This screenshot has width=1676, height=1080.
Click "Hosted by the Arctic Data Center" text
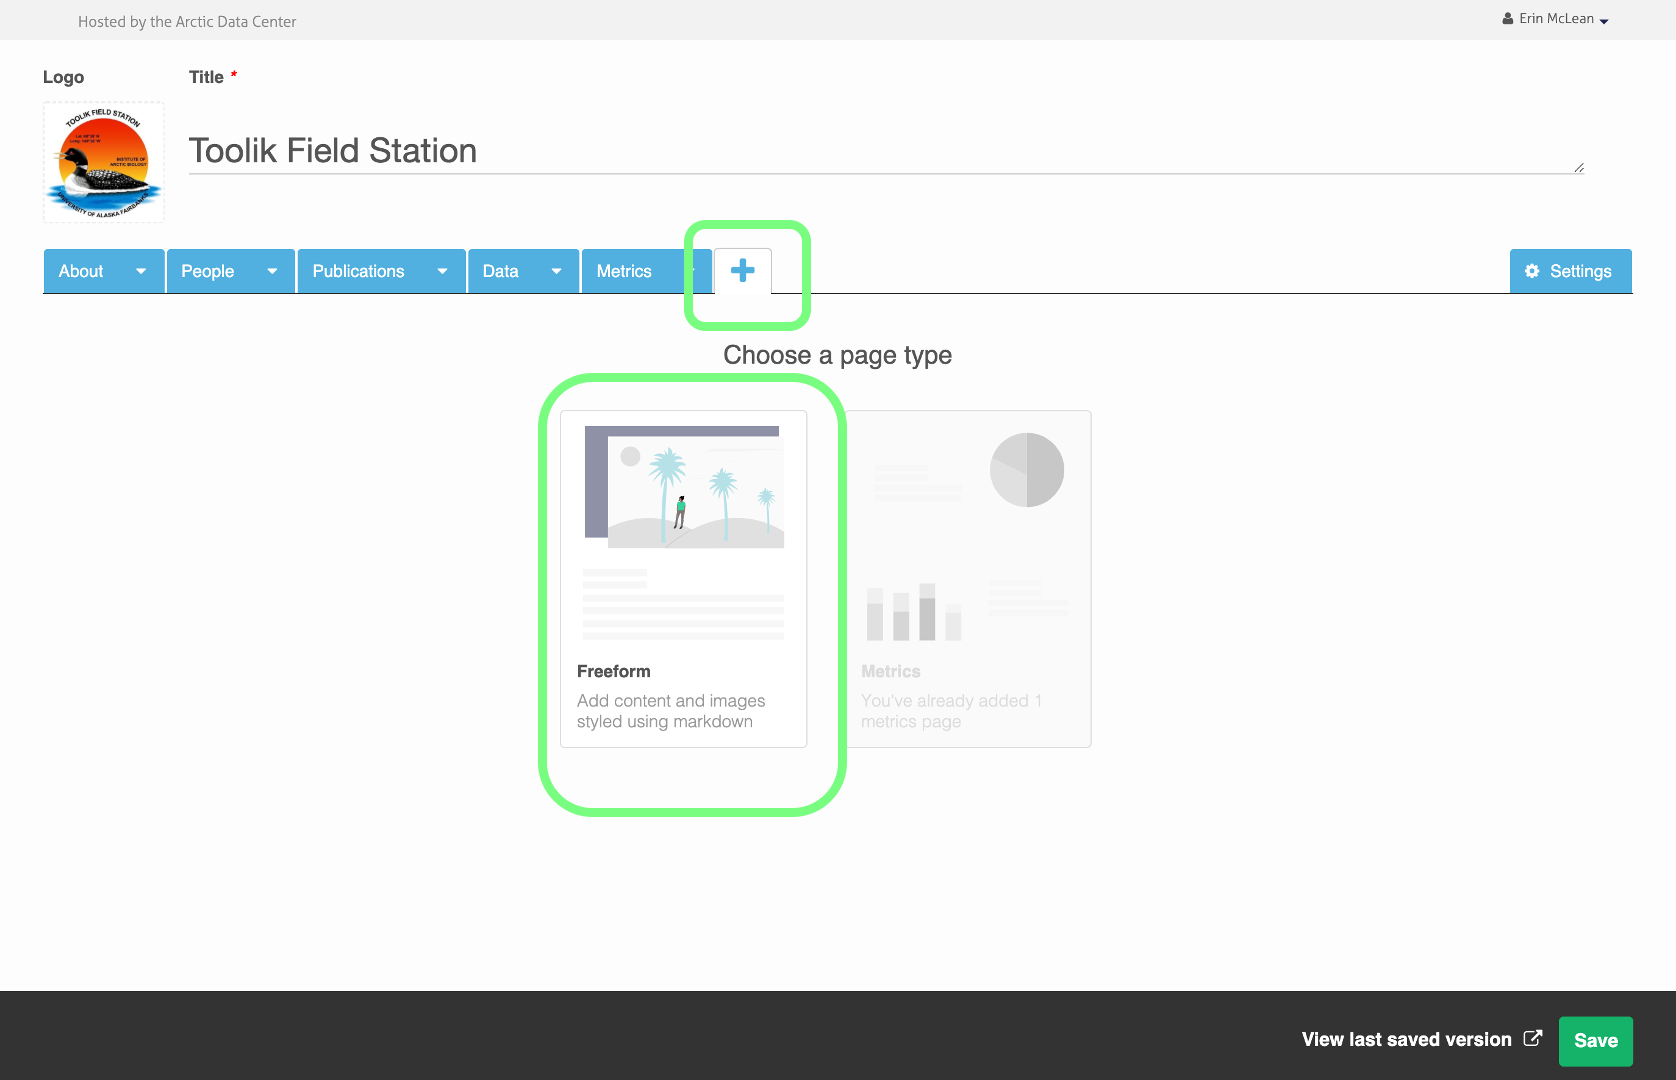click(x=187, y=21)
